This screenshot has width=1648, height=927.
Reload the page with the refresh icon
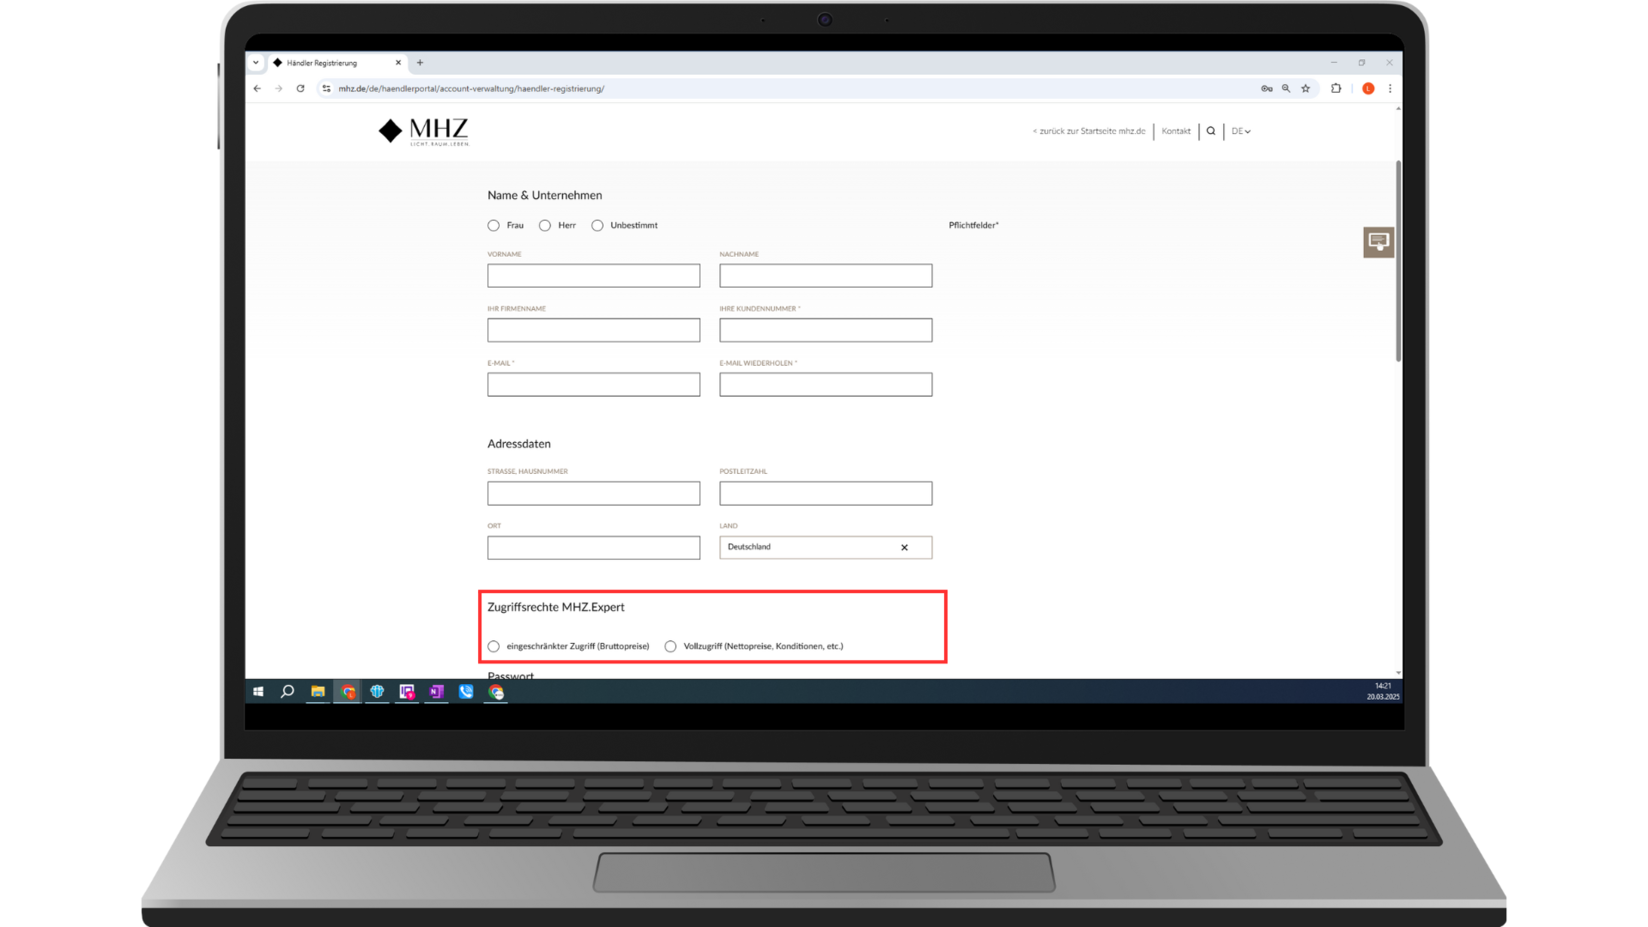click(300, 89)
